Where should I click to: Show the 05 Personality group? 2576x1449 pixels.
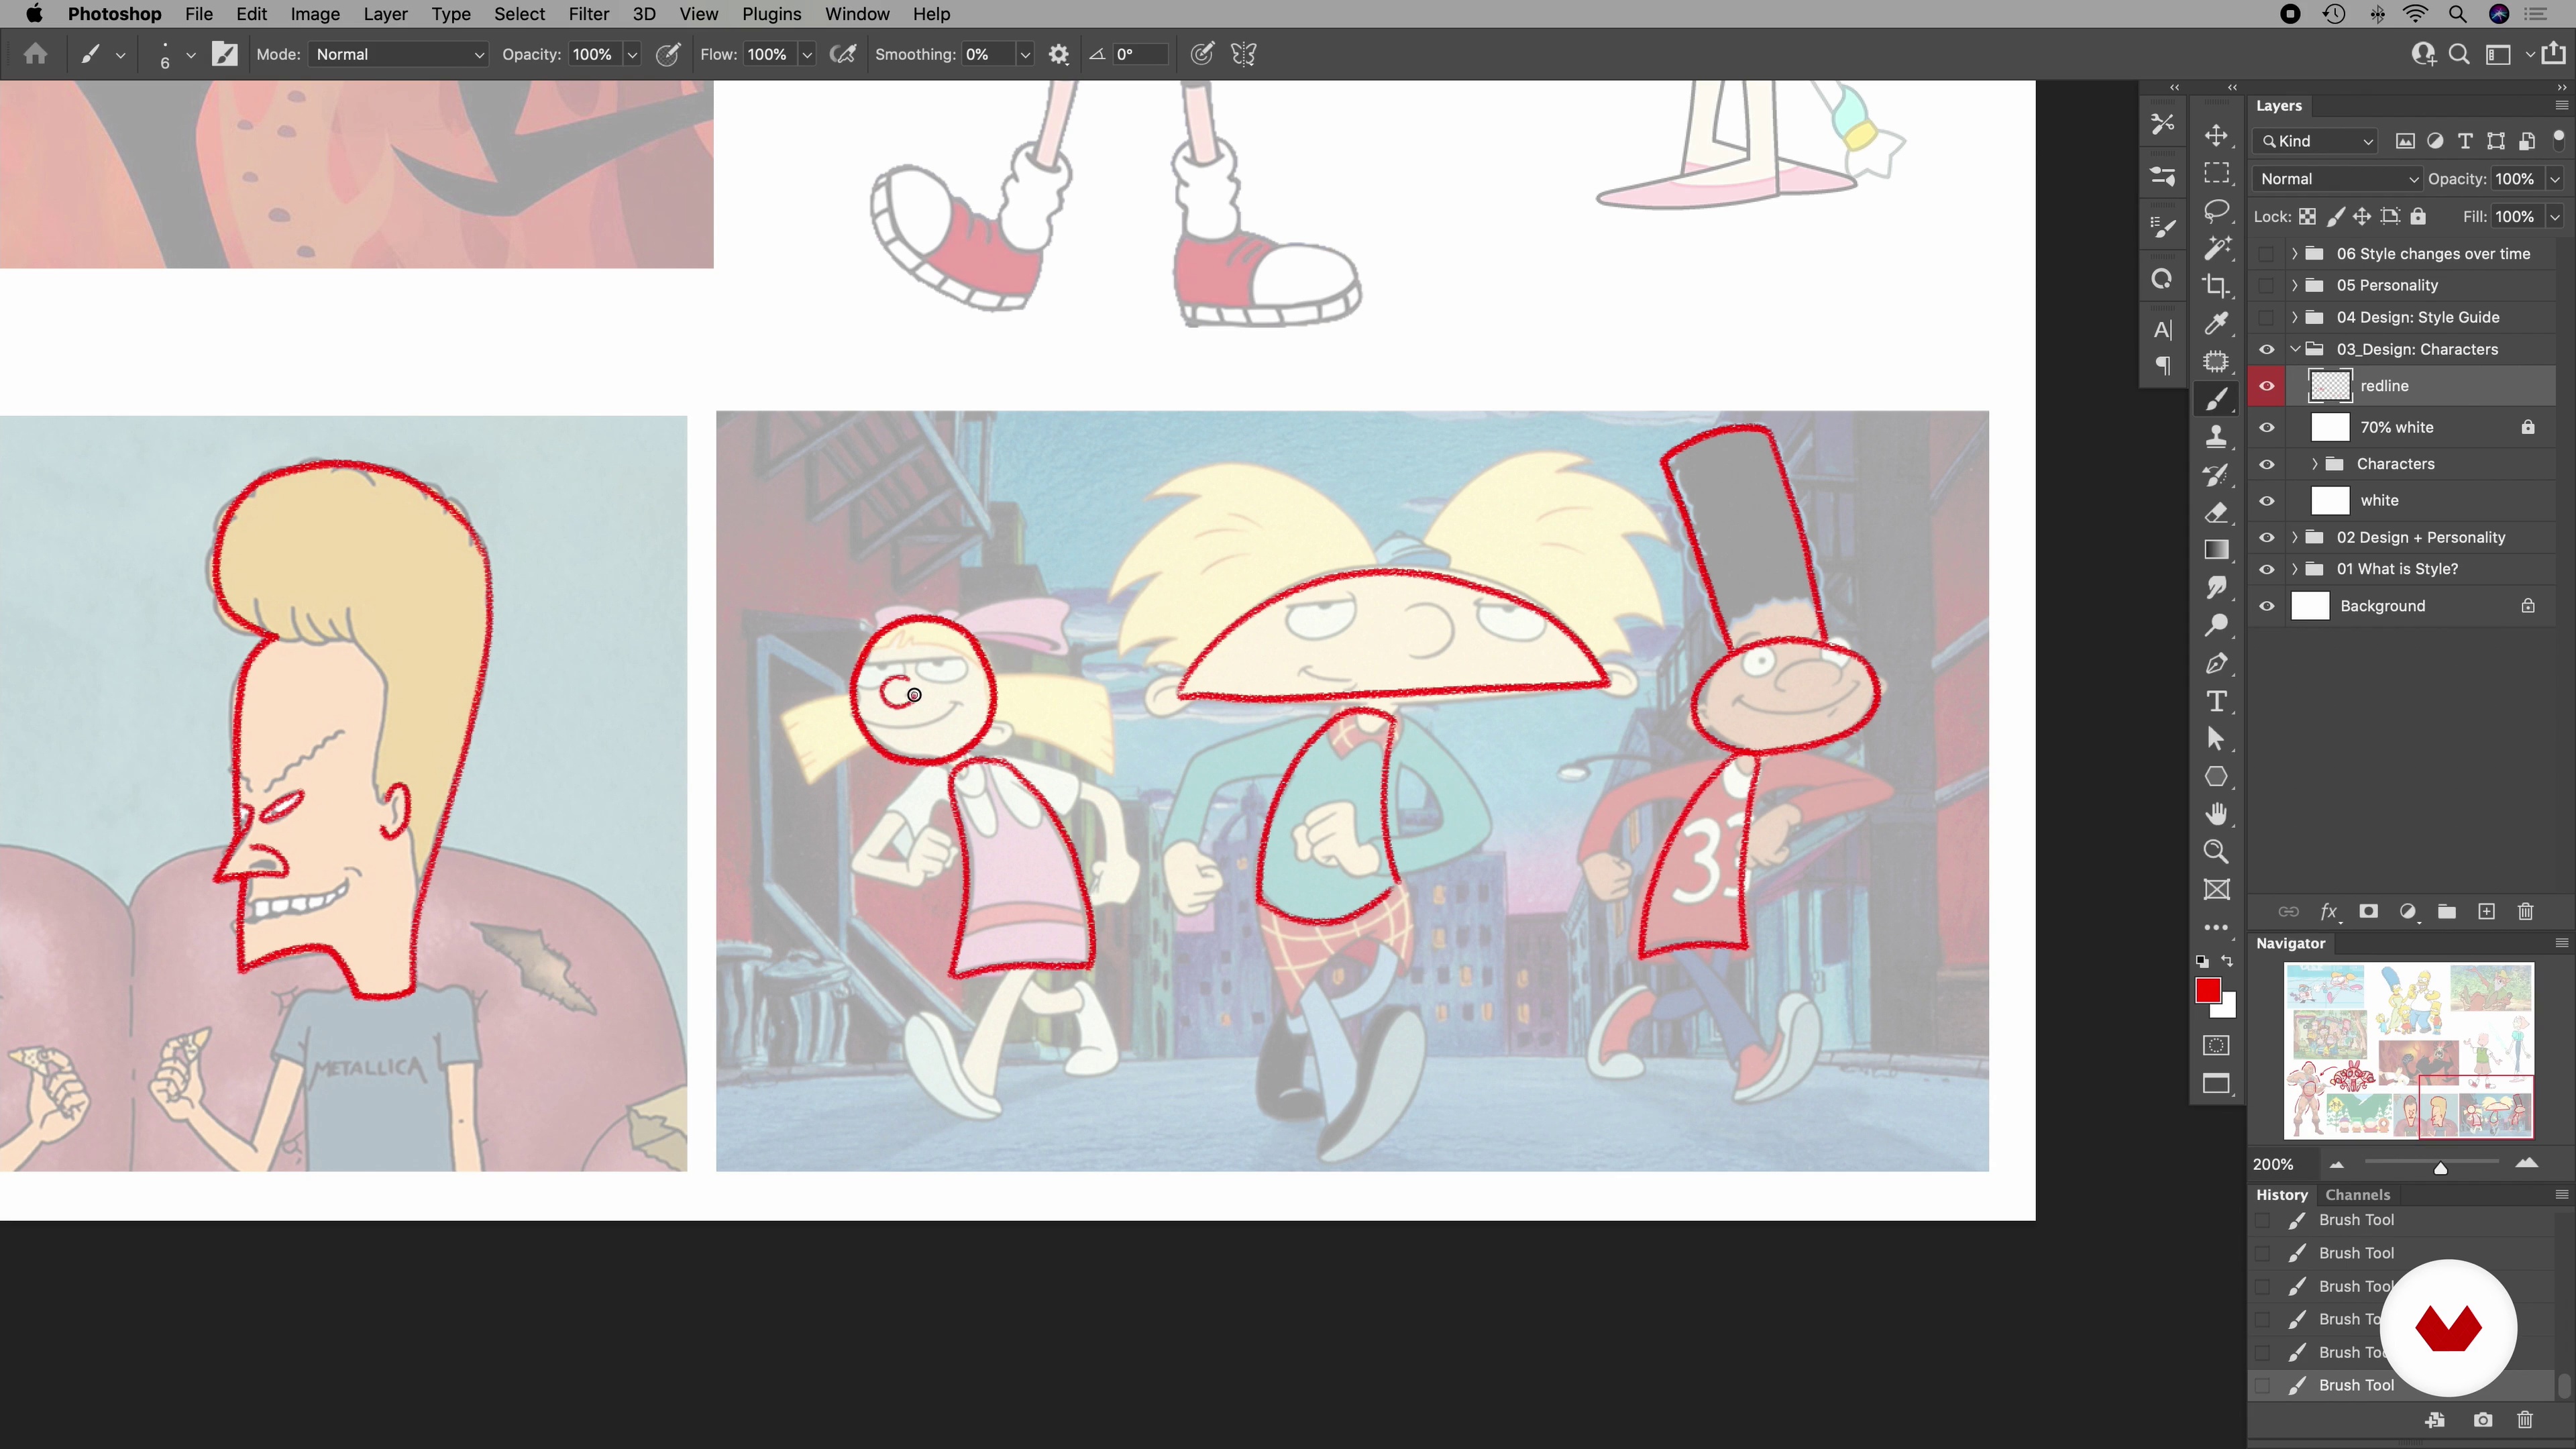point(2267,286)
